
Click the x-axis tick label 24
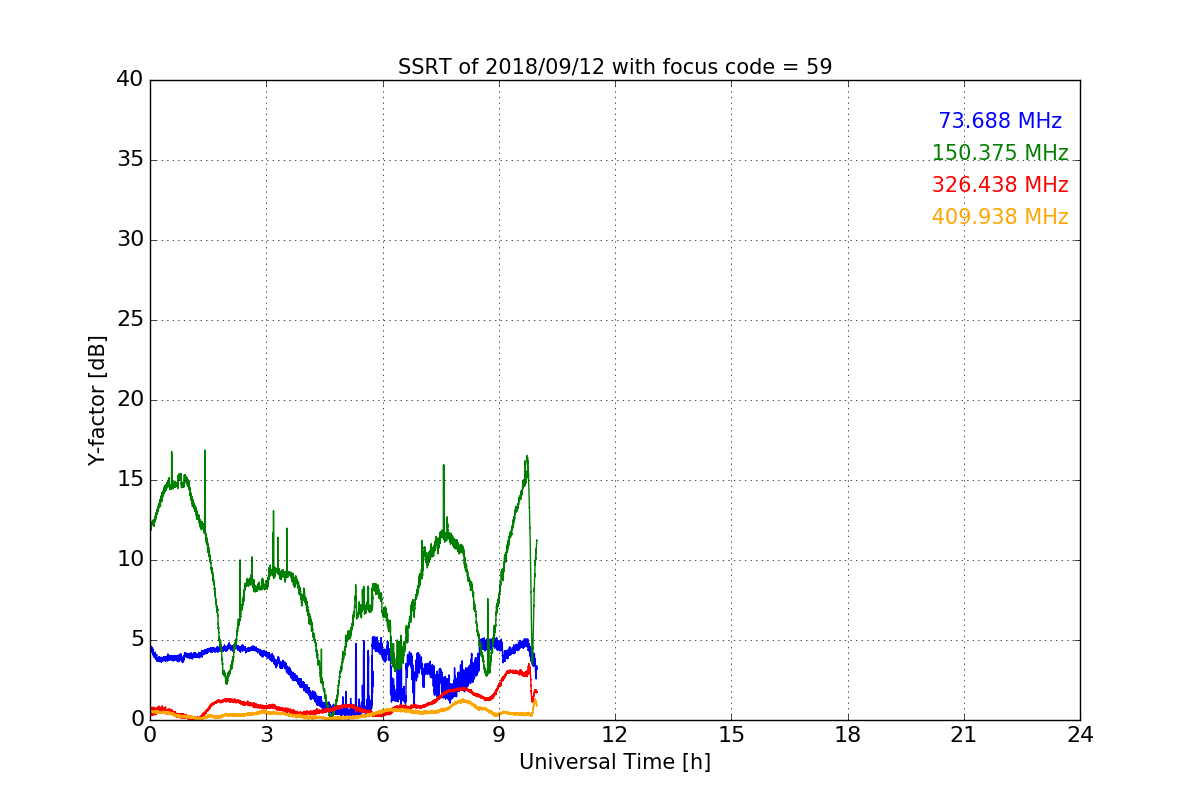[x=1080, y=735]
